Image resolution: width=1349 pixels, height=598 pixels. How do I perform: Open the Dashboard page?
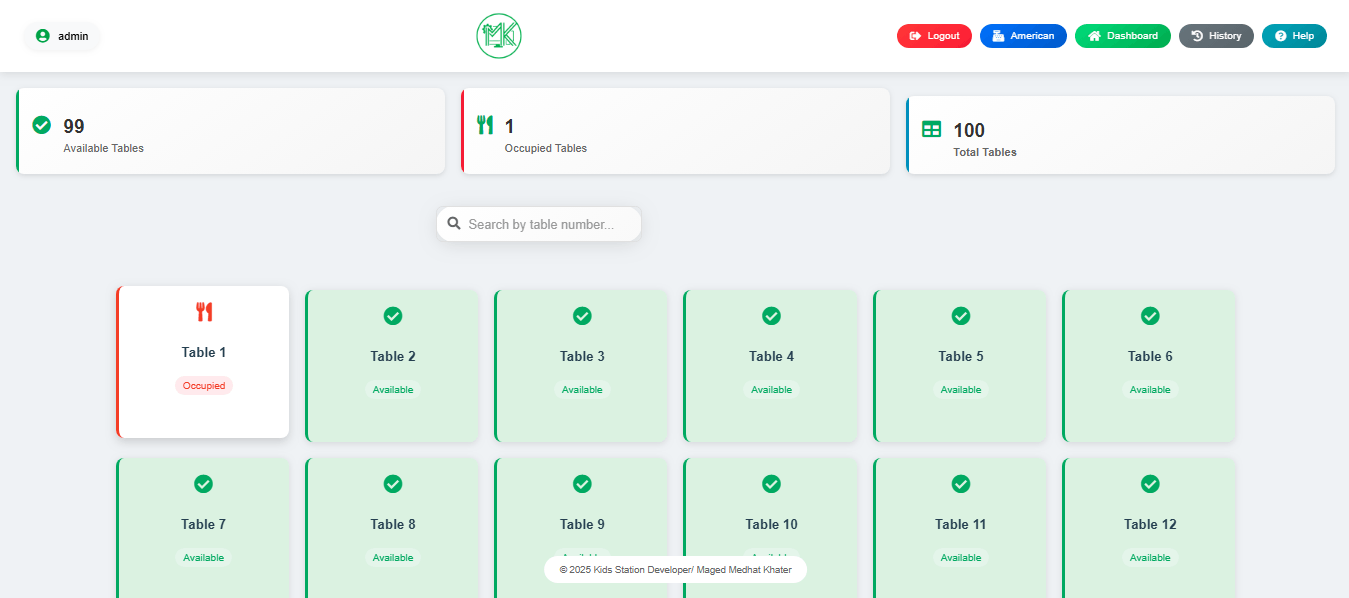[1122, 36]
